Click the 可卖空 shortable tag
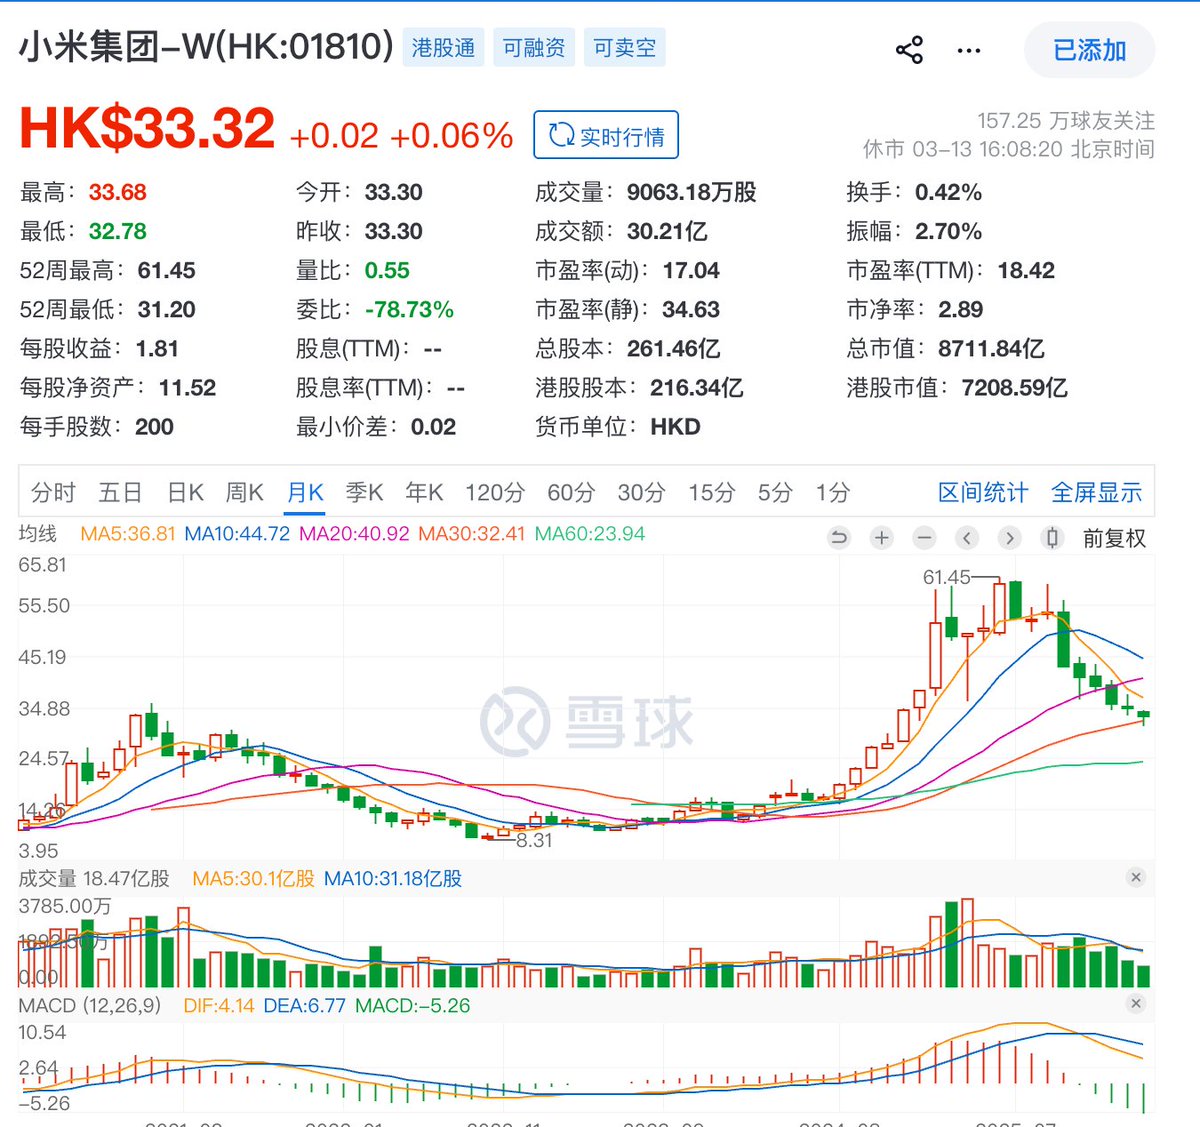This screenshot has width=1200, height=1127. tap(624, 47)
